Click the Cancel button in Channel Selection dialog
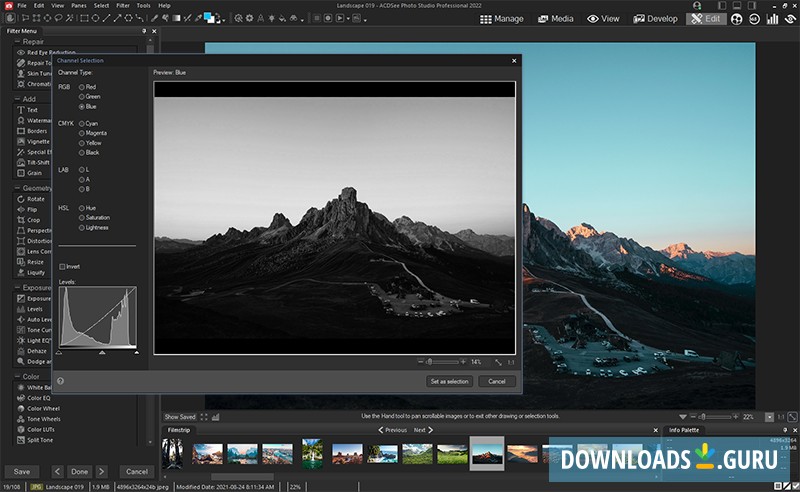 coord(497,381)
